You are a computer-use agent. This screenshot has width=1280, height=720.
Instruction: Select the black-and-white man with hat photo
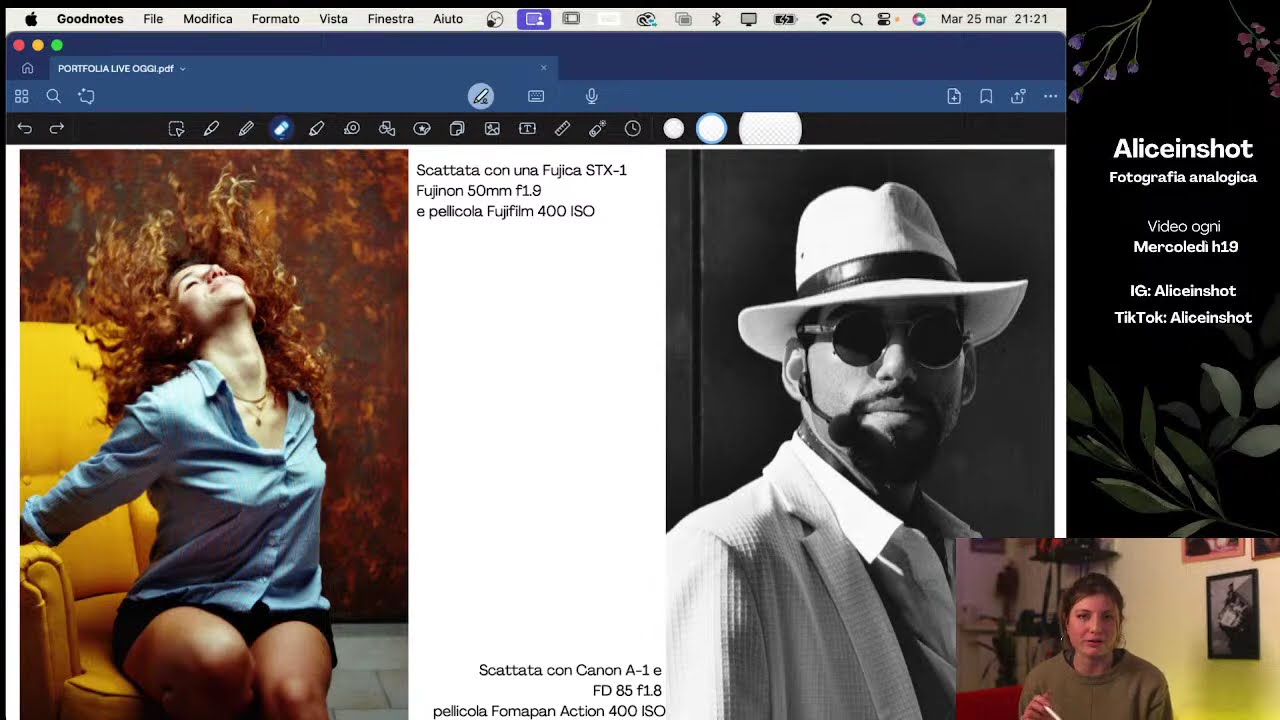[x=860, y=434]
